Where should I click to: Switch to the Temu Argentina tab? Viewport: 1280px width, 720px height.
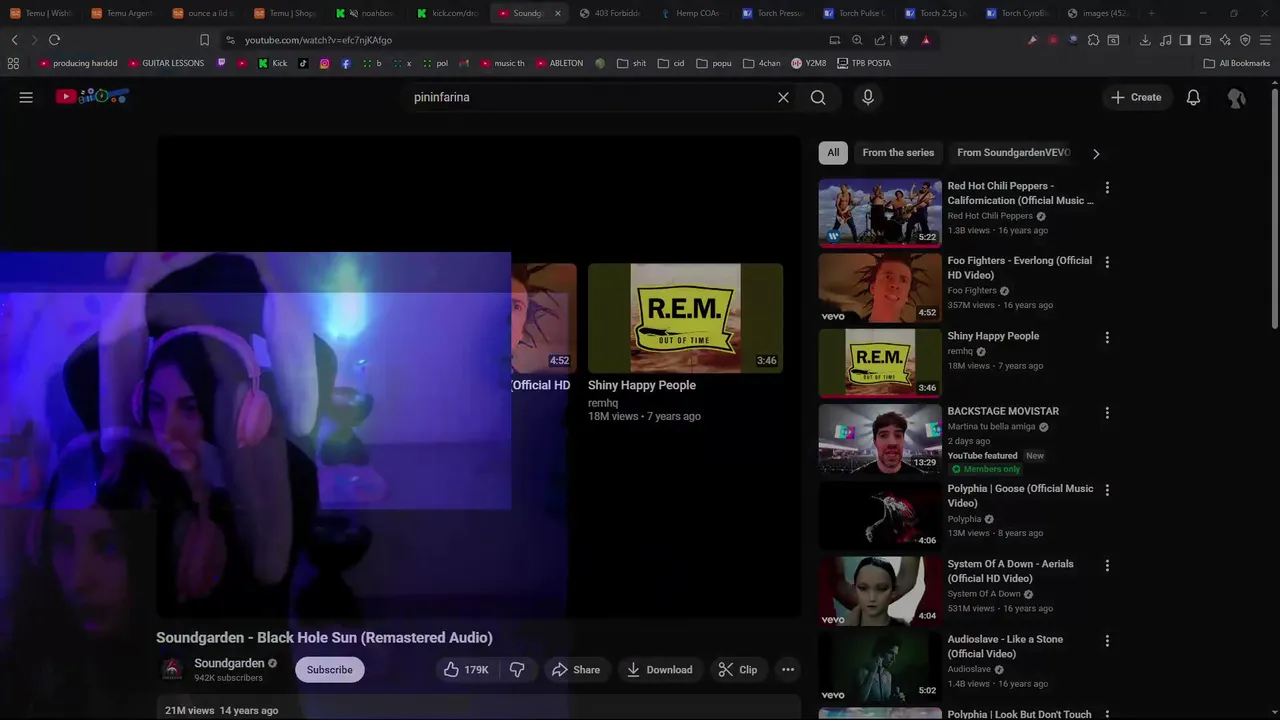(x=122, y=13)
